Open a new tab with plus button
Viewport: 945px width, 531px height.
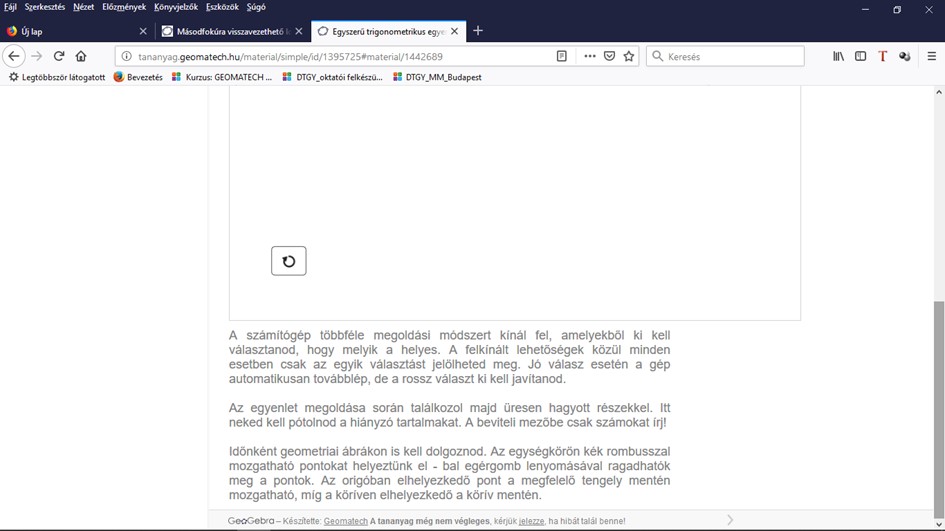[478, 31]
